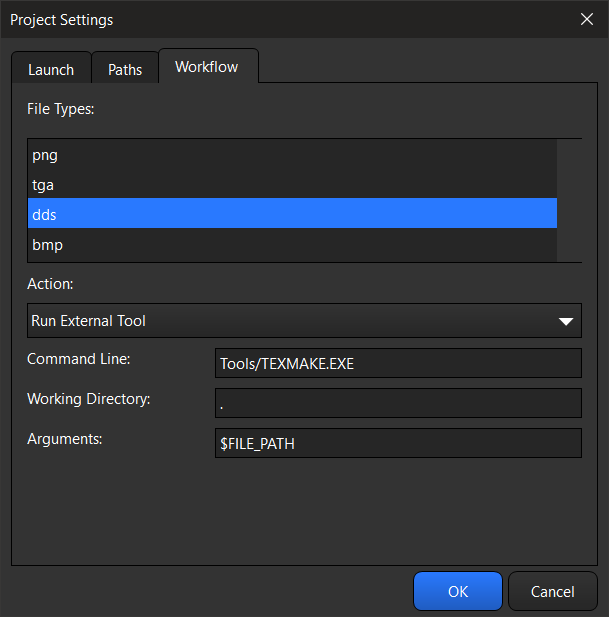Click the "Command Line:" label text
This screenshot has height=617, width=609.
click(79, 359)
